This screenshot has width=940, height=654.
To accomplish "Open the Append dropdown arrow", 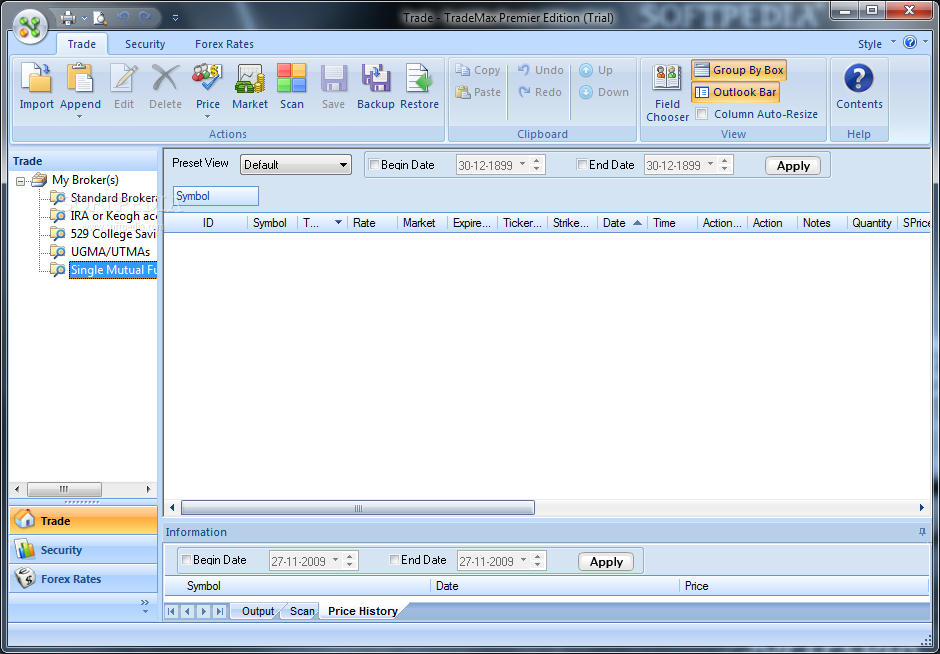I will tap(79, 117).
